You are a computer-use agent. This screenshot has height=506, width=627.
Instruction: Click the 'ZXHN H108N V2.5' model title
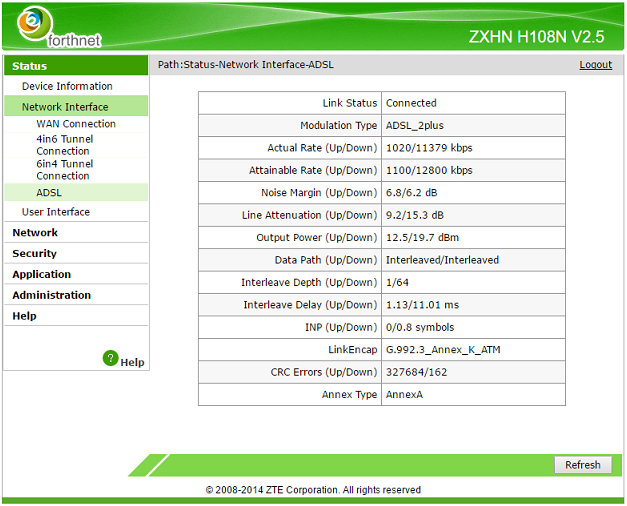click(536, 37)
